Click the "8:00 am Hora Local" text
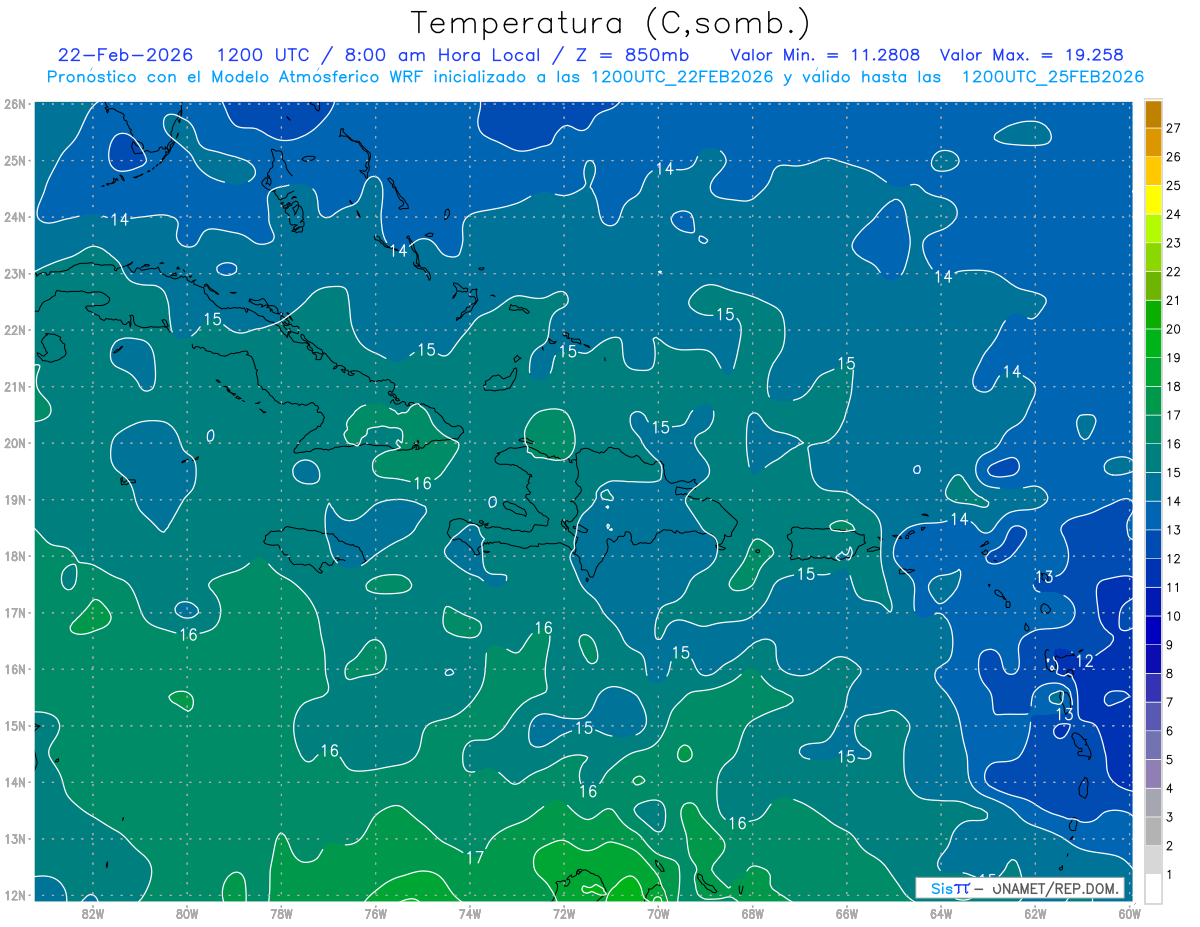The height and width of the screenshot is (927, 1200). click(437, 55)
